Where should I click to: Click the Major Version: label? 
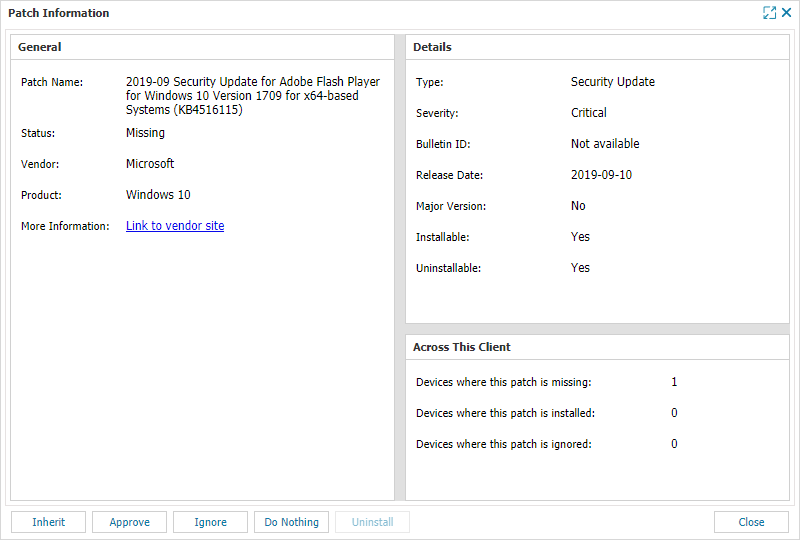tap(451, 206)
